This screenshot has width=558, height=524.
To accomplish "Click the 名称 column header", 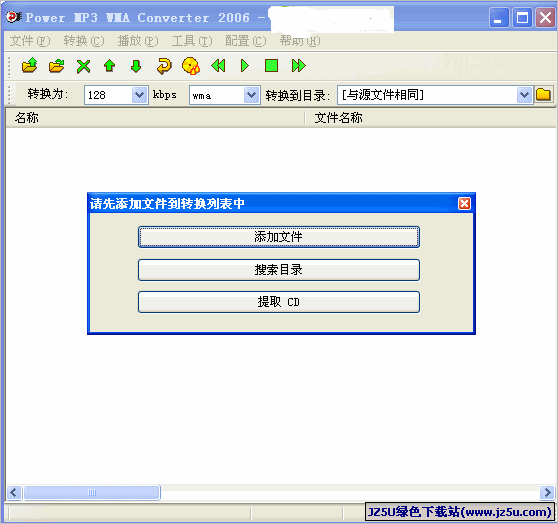I will [x=155, y=118].
